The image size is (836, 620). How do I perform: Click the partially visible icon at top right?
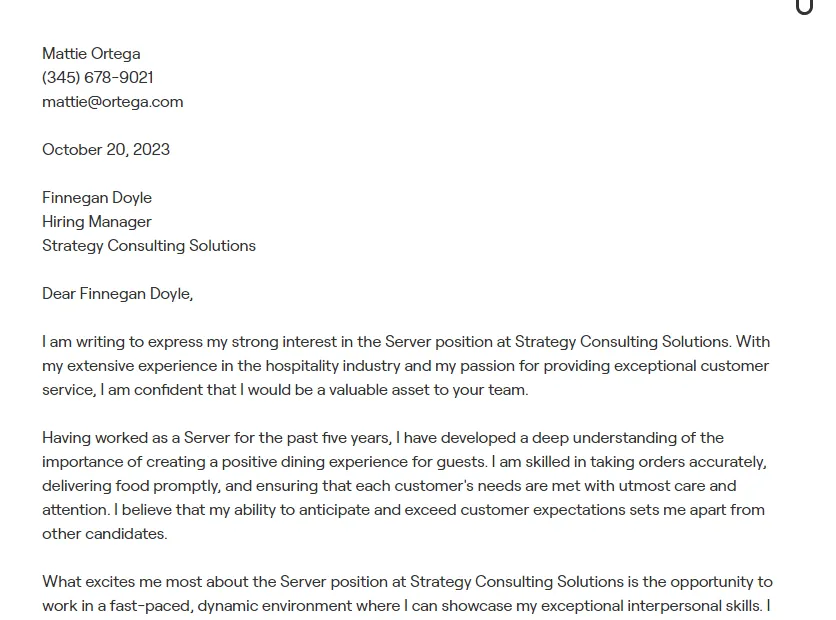pos(805,6)
